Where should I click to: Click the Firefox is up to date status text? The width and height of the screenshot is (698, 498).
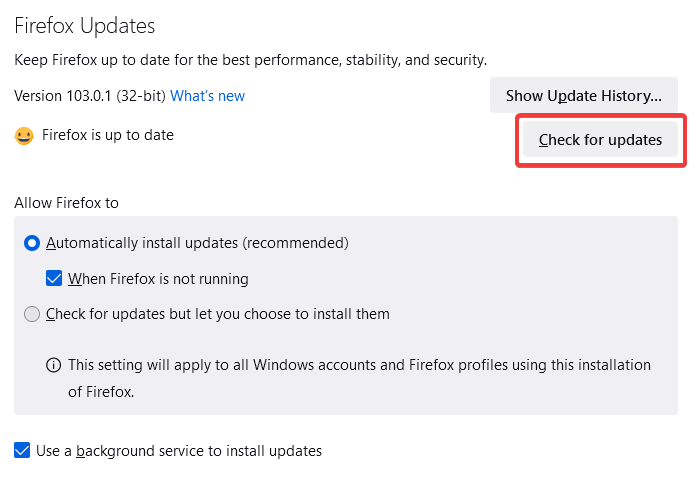(108, 135)
